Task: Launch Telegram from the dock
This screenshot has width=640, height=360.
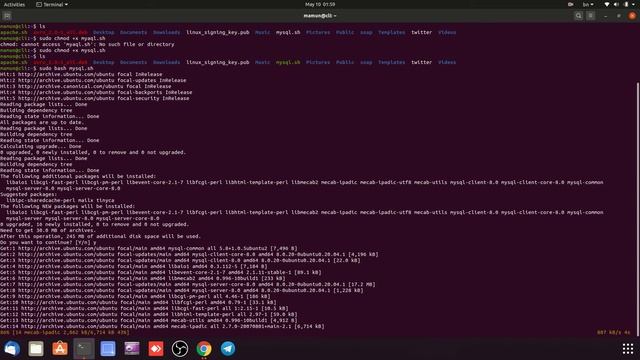Action: click(x=228, y=349)
